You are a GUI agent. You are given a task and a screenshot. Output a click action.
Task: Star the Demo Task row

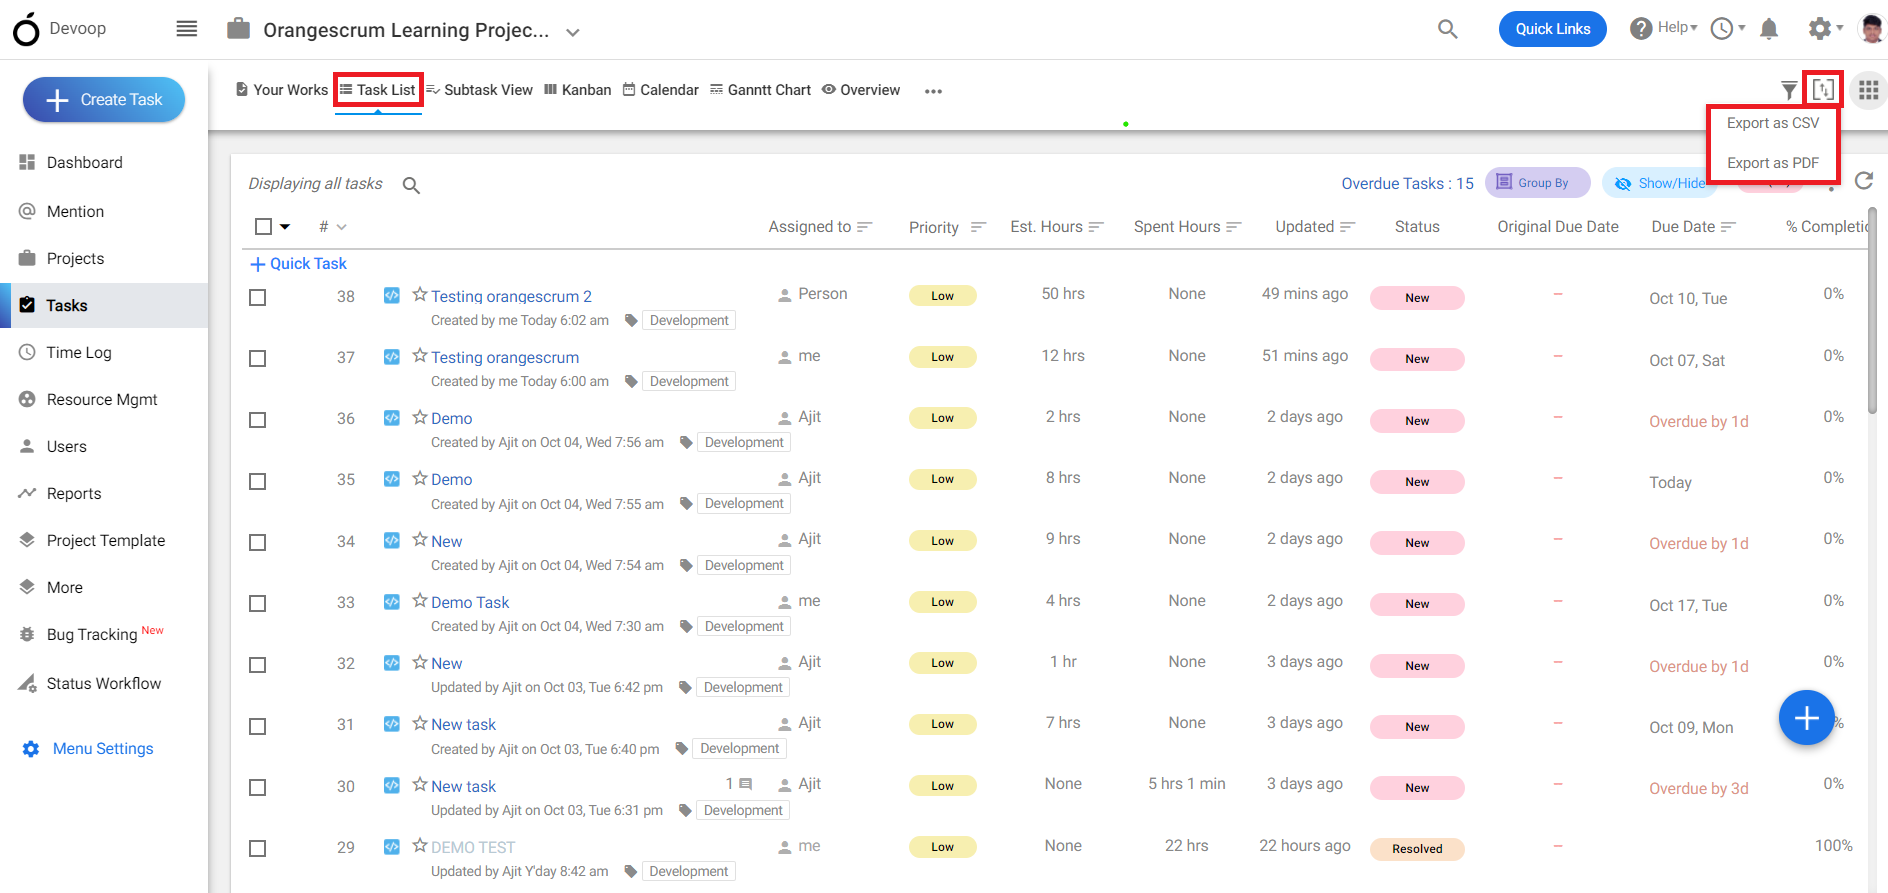pos(420,601)
